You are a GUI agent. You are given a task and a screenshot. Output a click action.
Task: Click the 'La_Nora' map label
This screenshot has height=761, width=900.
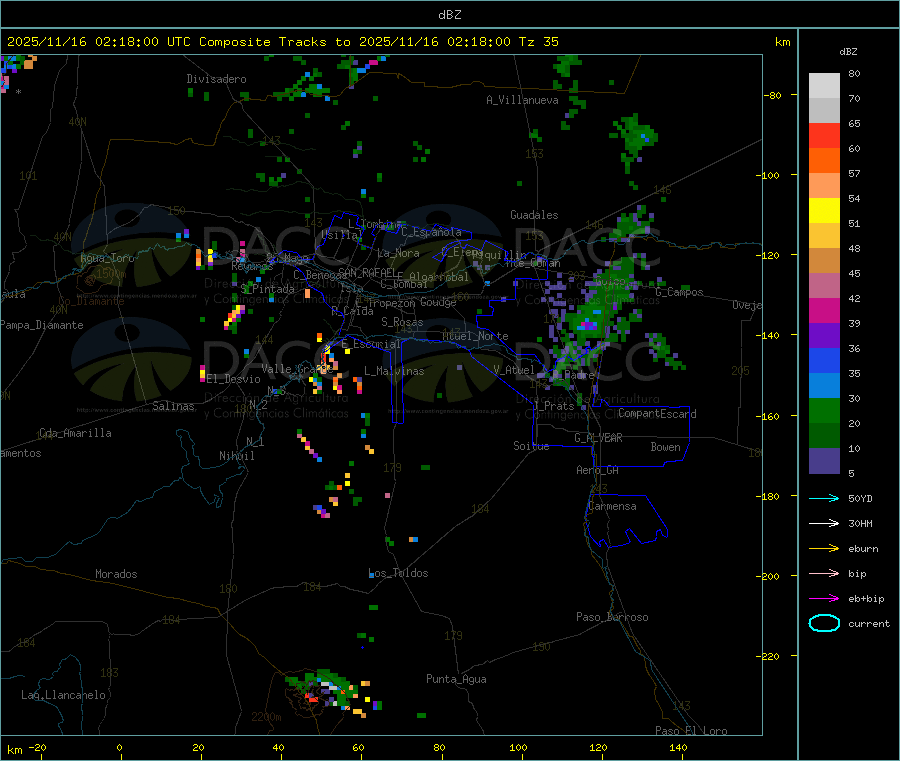pyautogui.click(x=398, y=253)
